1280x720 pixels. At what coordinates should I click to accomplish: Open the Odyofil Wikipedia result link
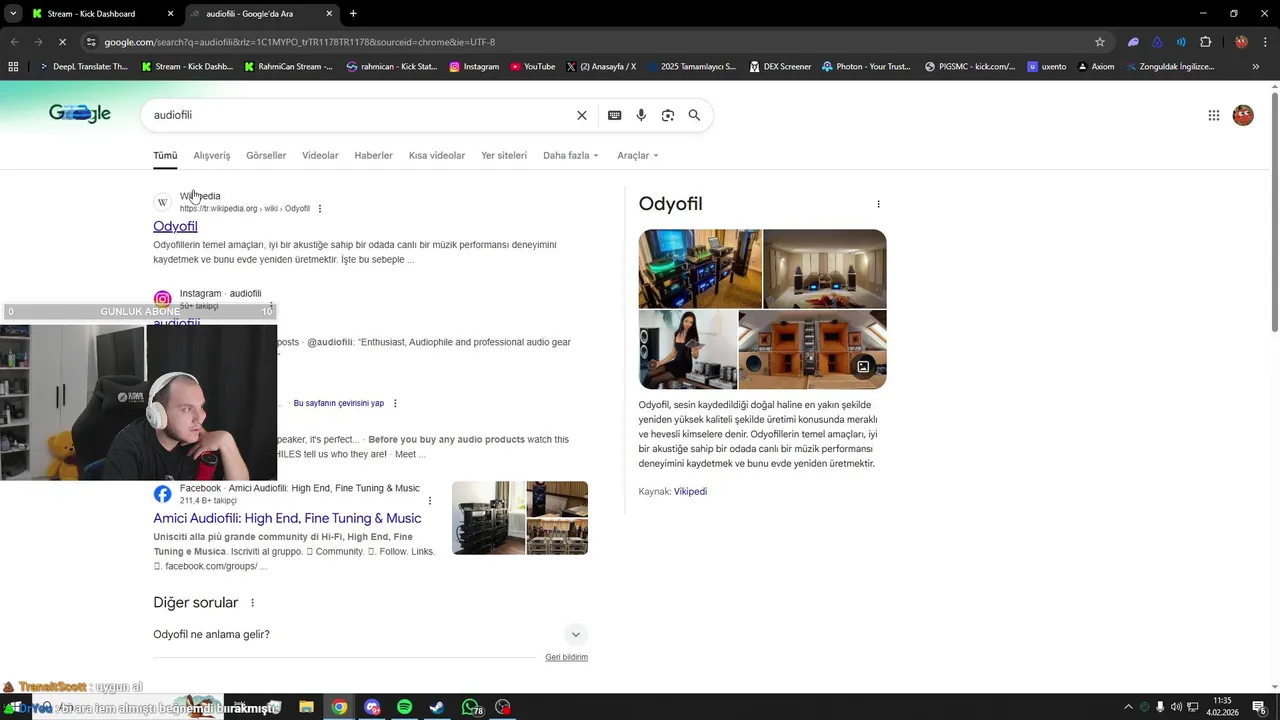(175, 226)
